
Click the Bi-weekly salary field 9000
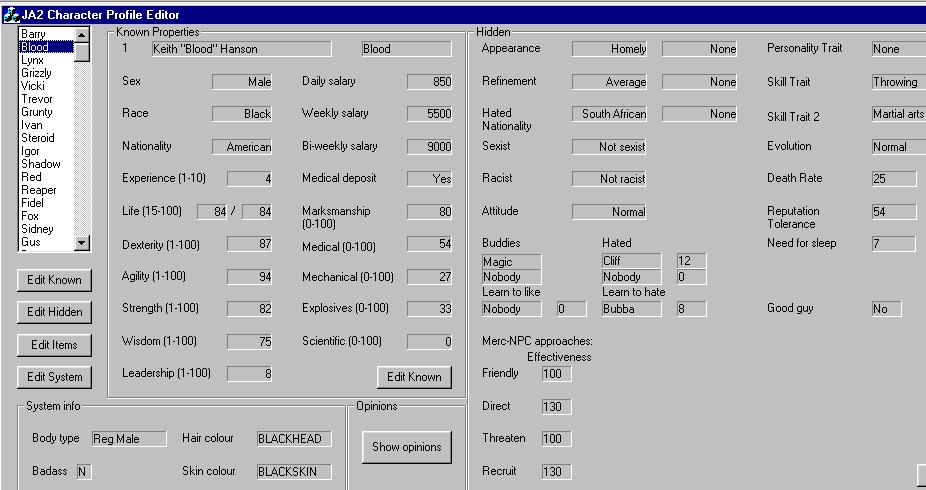coord(429,146)
